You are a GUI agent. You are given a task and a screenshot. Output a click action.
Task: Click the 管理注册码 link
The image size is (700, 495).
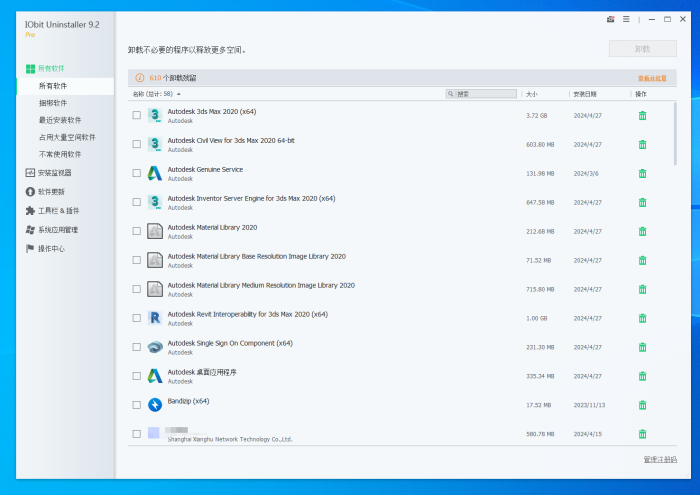click(659, 460)
